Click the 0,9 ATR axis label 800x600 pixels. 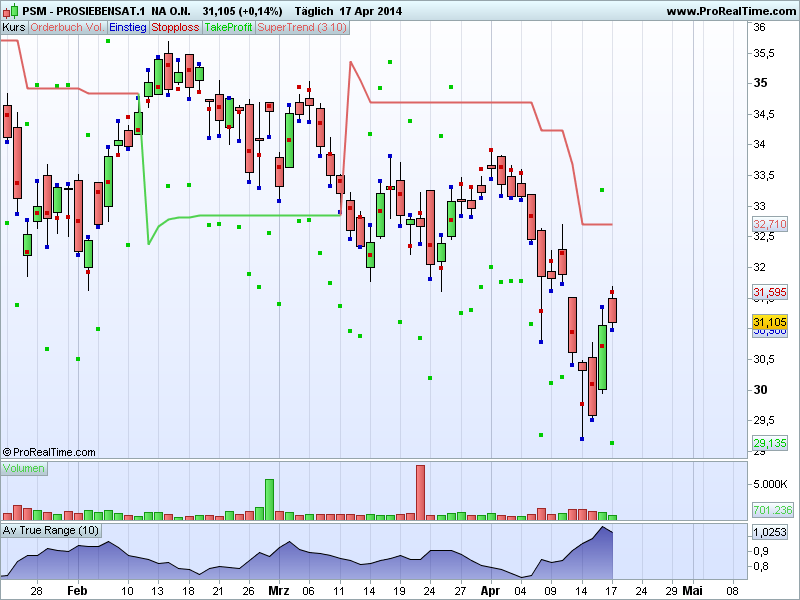761,551
